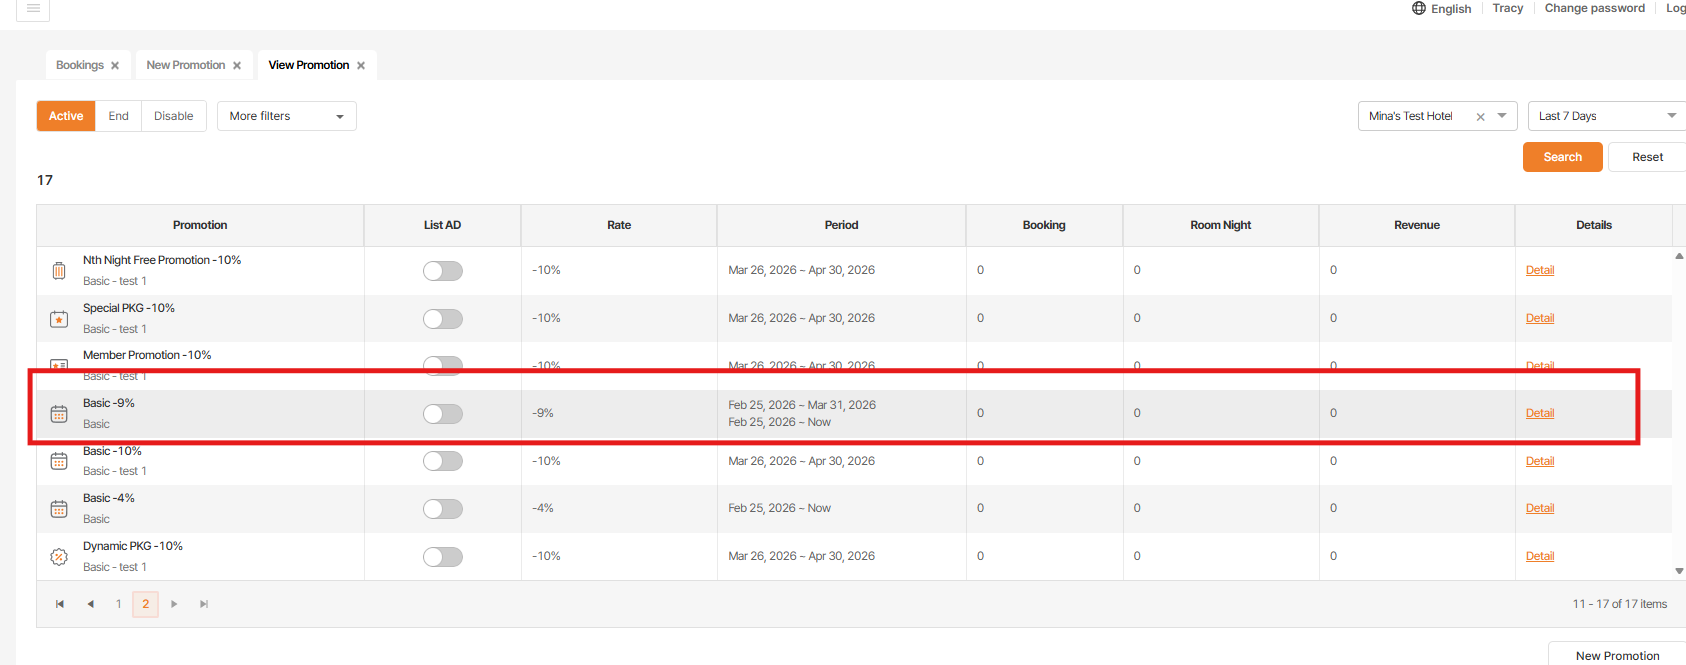Screen dimensions: 1686x665
Task: Click the globe language icon
Action: [1418, 8]
